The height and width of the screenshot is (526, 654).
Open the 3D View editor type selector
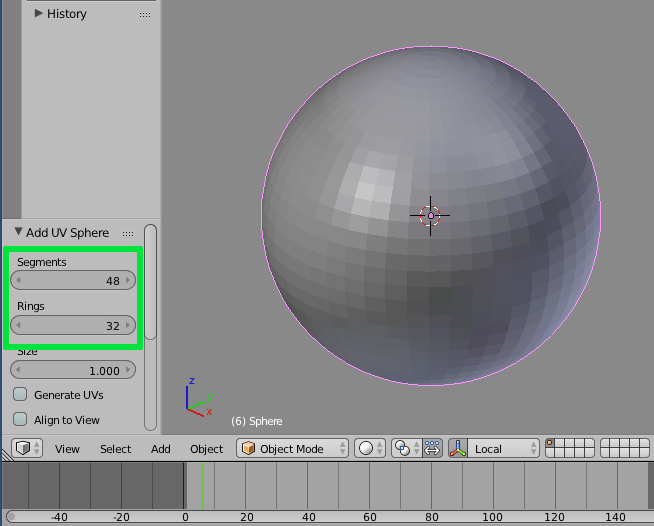tap(27, 448)
